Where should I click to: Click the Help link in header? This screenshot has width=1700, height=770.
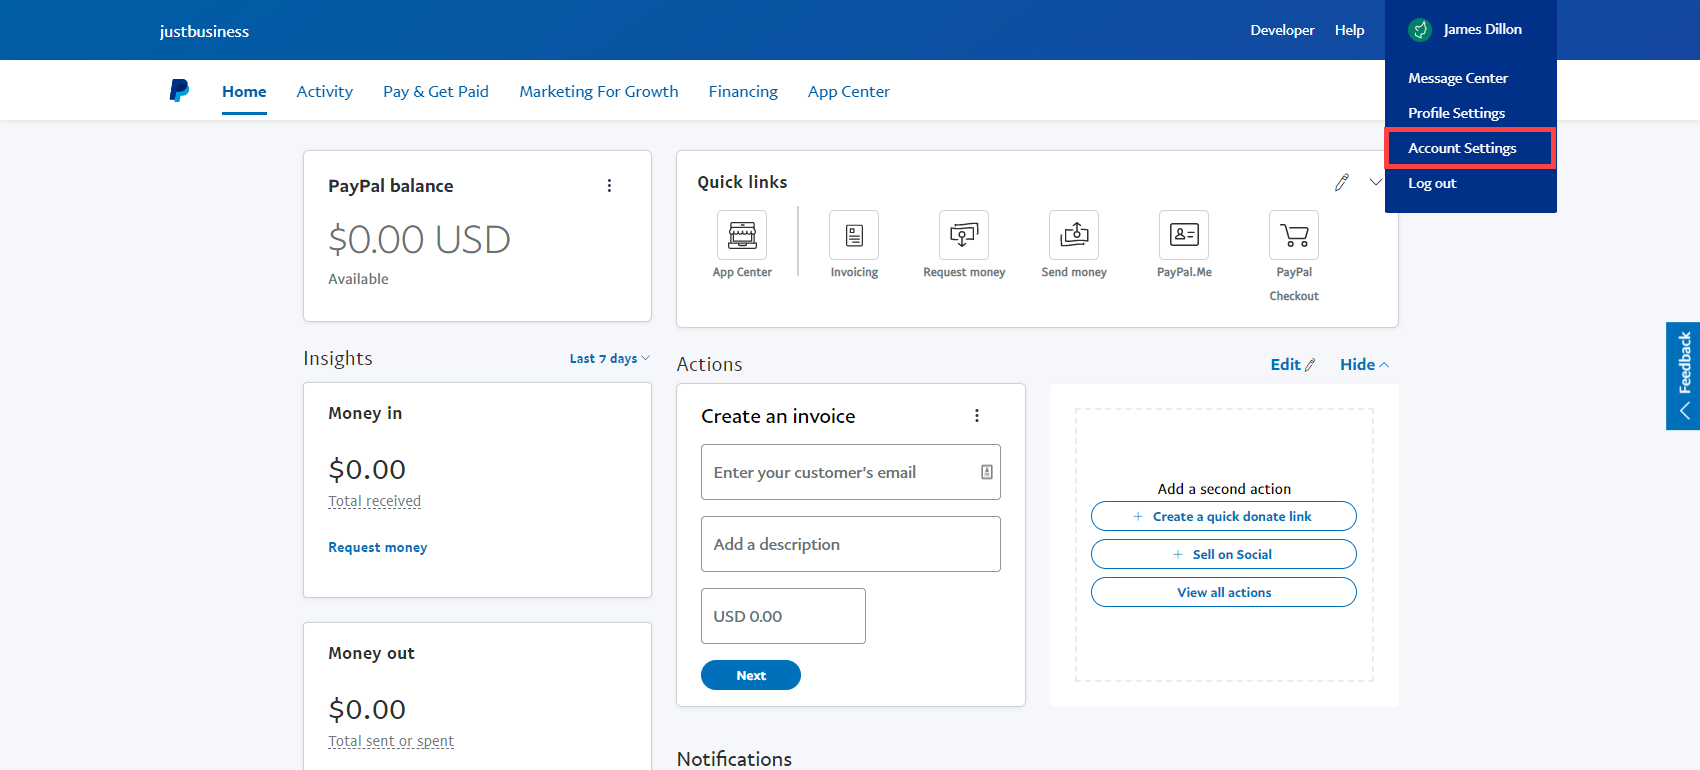point(1349,30)
